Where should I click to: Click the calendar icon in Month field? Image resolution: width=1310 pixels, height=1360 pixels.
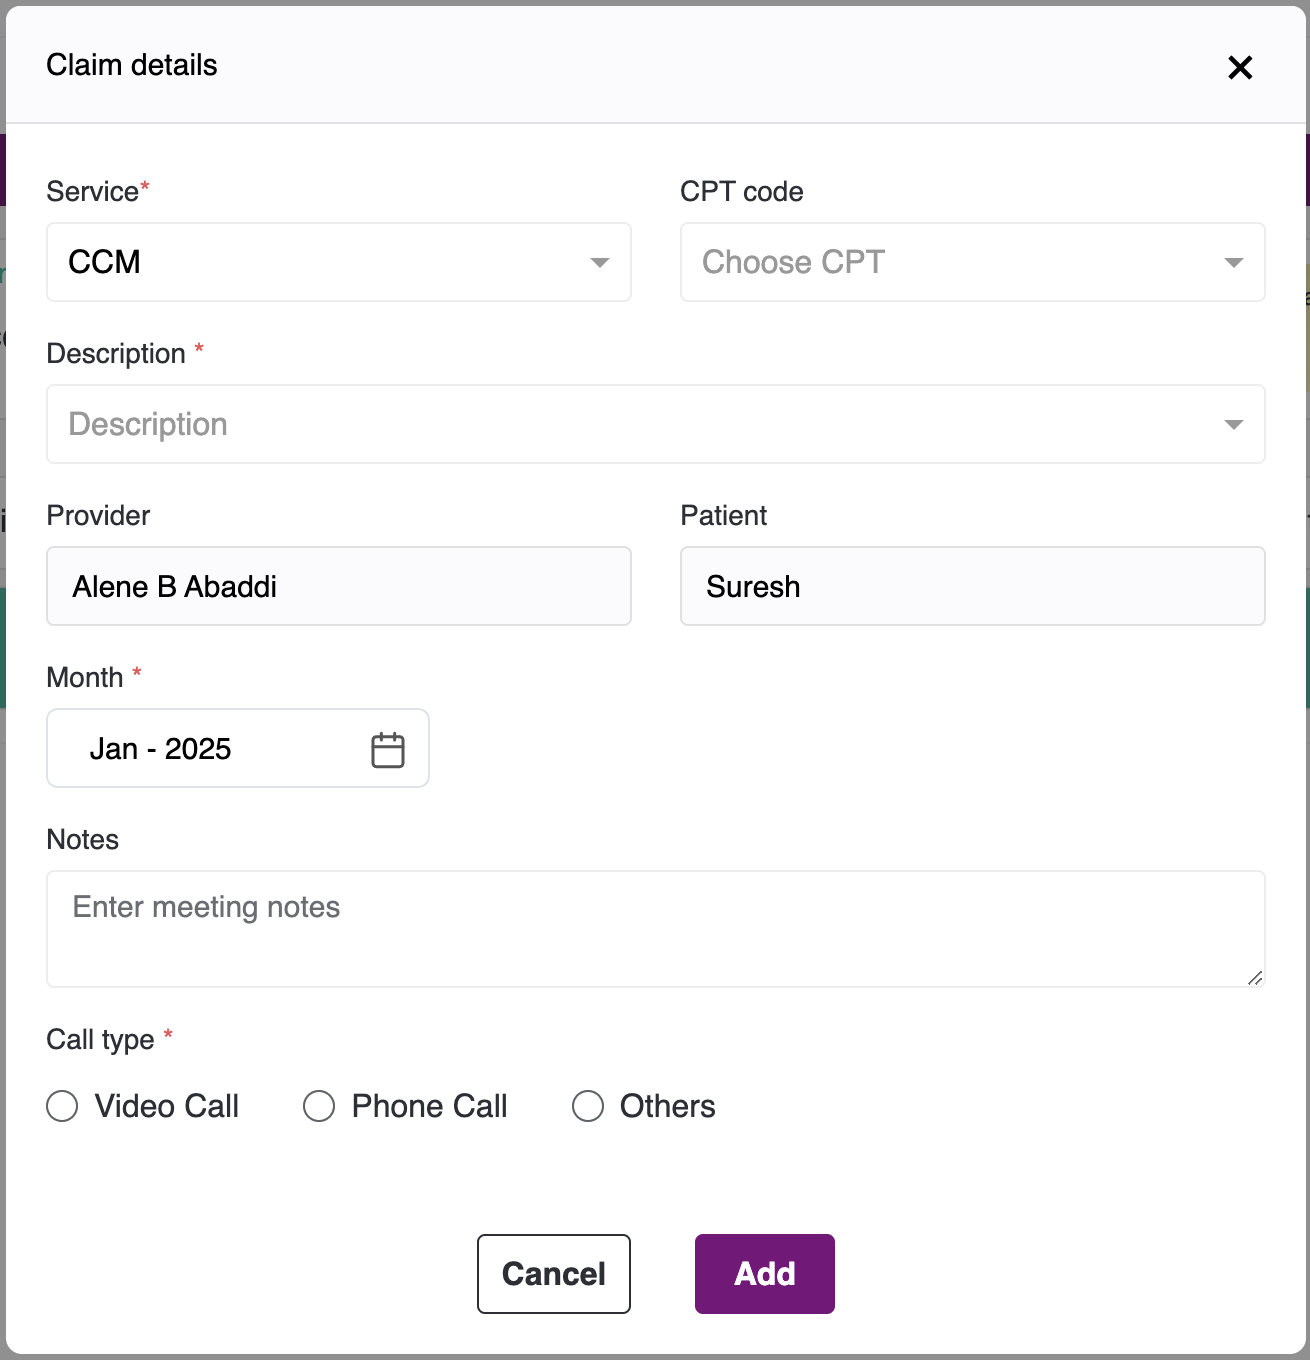pyautogui.click(x=388, y=750)
